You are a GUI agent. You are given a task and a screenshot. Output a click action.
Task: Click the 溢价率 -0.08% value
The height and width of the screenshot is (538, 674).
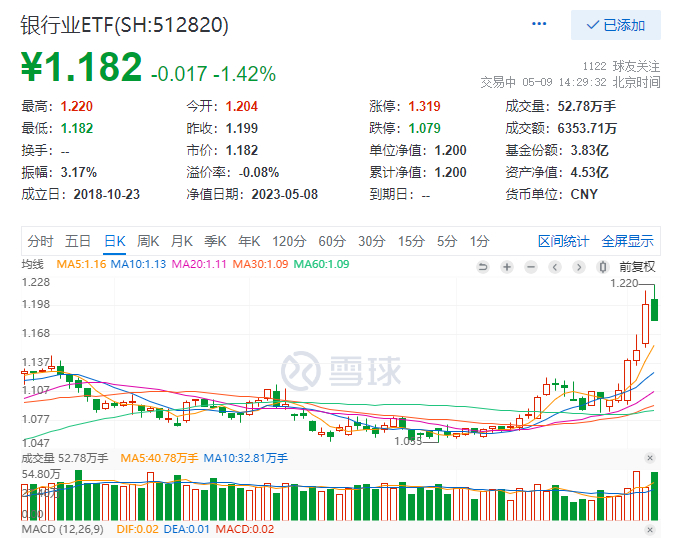coord(259,172)
